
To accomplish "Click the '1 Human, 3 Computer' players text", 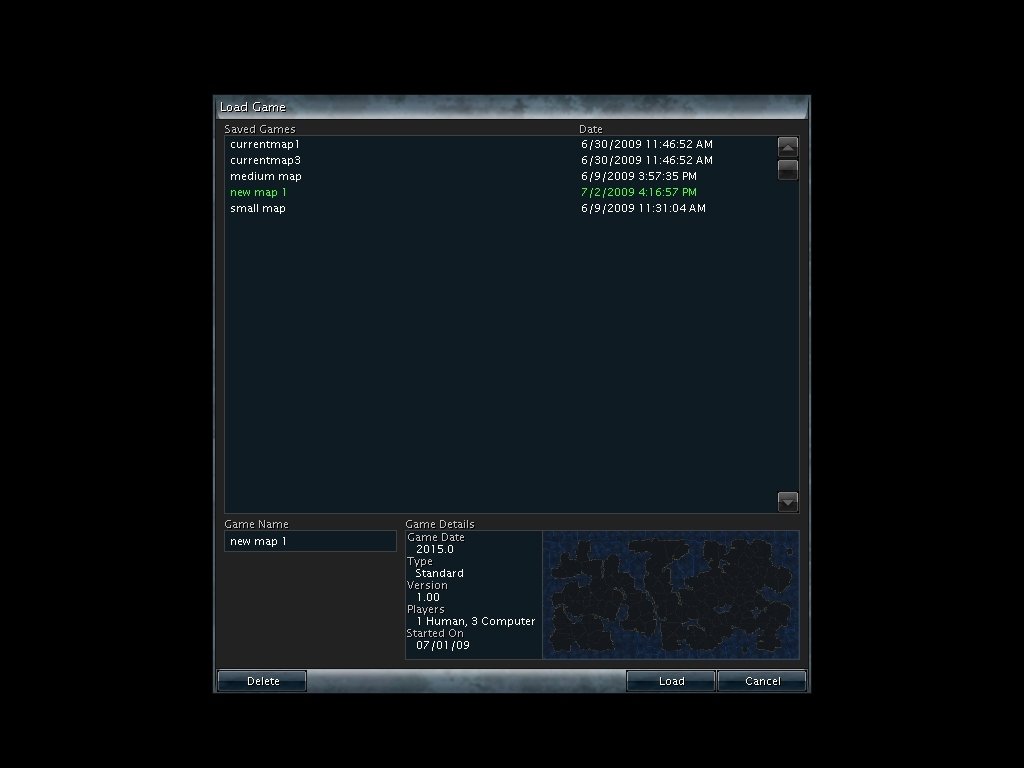I will (476, 621).
